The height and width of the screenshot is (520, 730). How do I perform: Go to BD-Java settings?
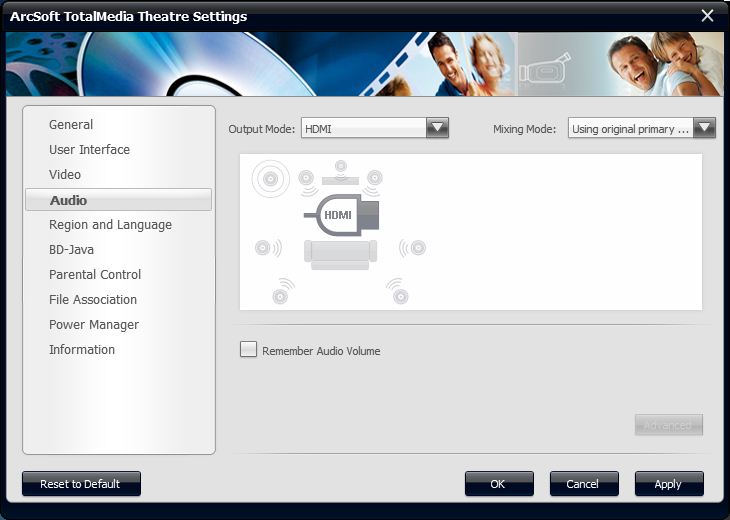pyautogui.click(x=71, y=250)
